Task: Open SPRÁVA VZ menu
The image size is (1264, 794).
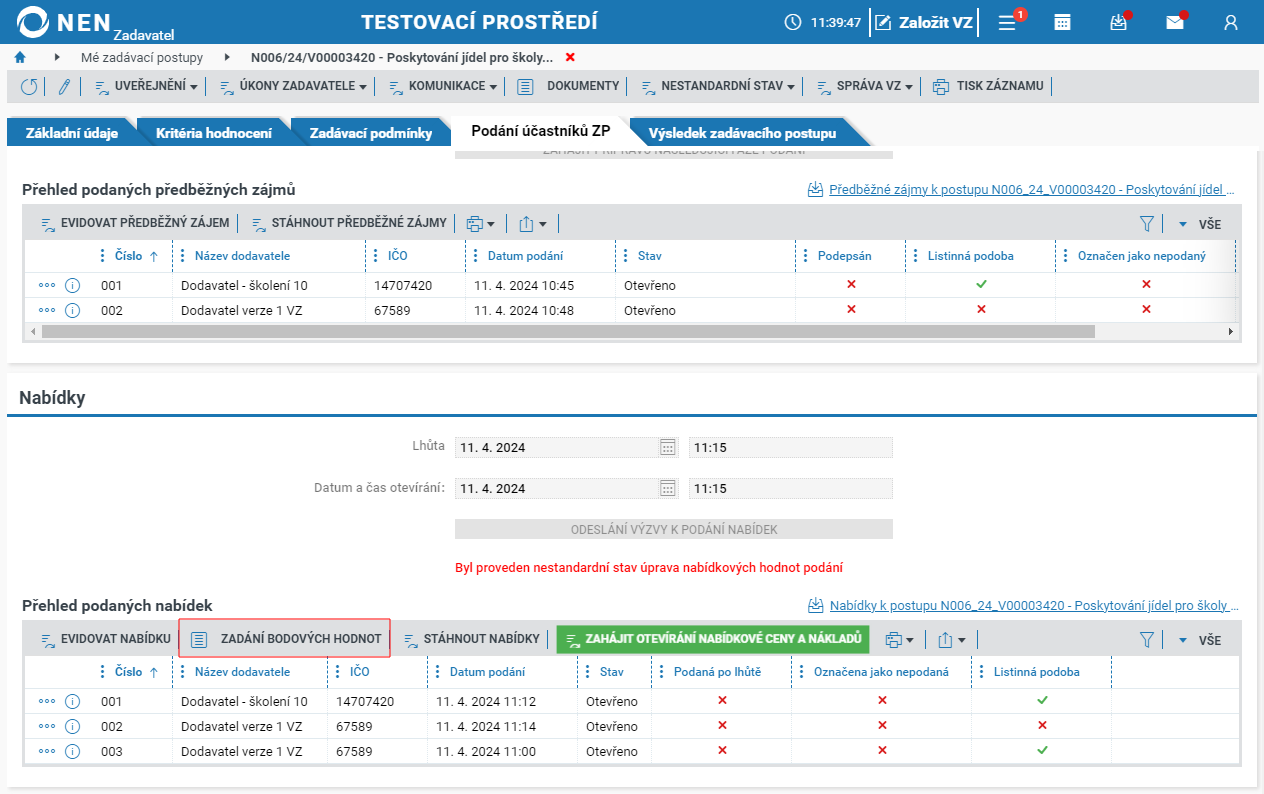Action: tap(865, 87)
